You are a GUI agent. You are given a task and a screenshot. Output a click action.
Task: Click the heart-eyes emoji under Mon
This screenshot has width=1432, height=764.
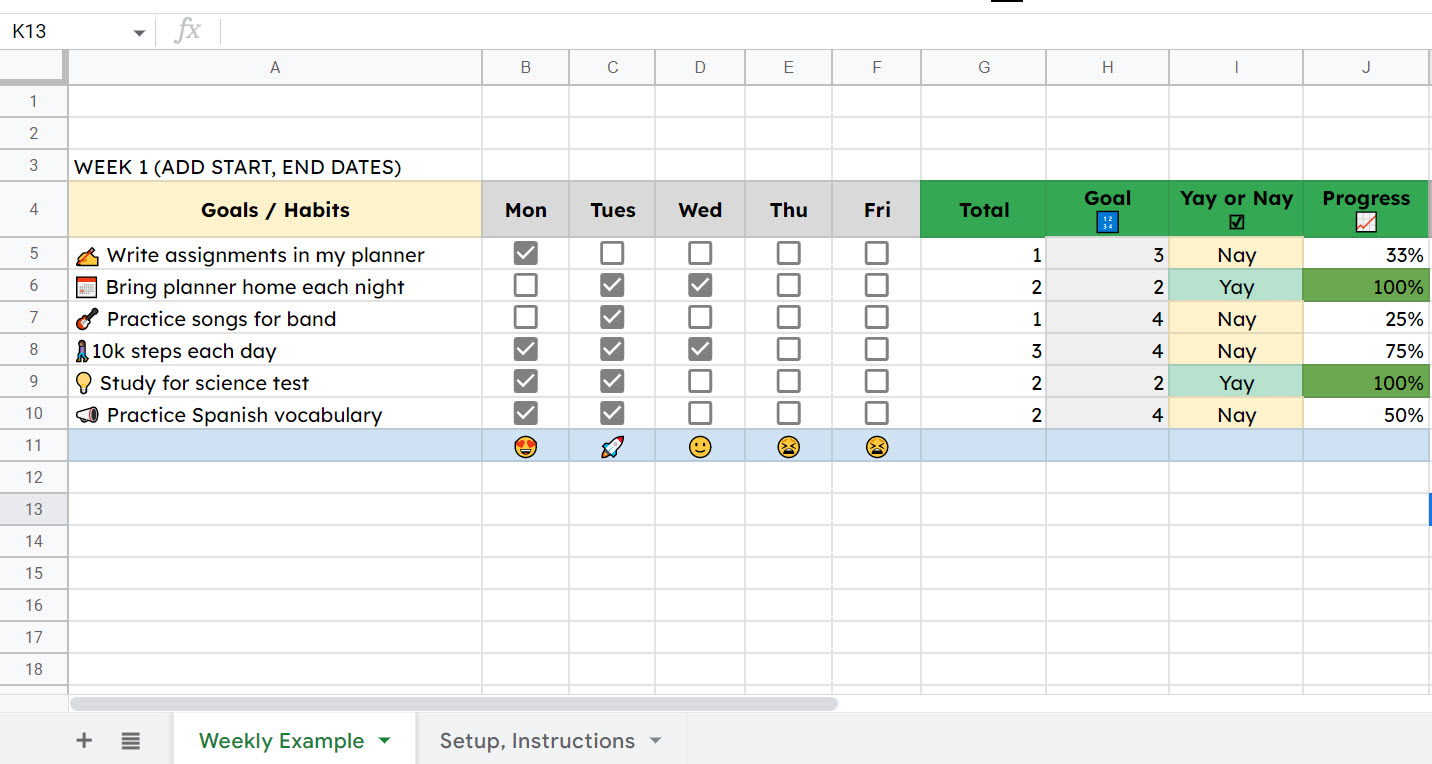pyautogui.click(x=525, y=446)
